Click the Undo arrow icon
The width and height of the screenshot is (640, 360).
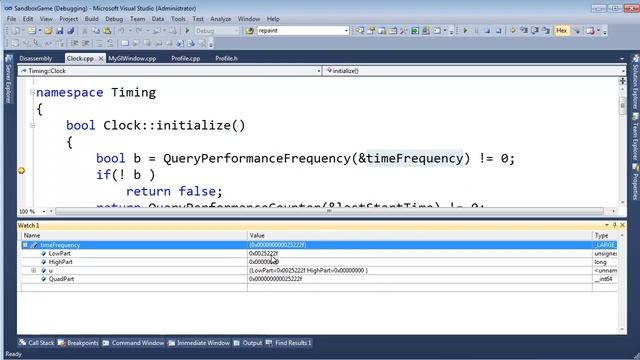pyautogui.click(x=121, y=31)
